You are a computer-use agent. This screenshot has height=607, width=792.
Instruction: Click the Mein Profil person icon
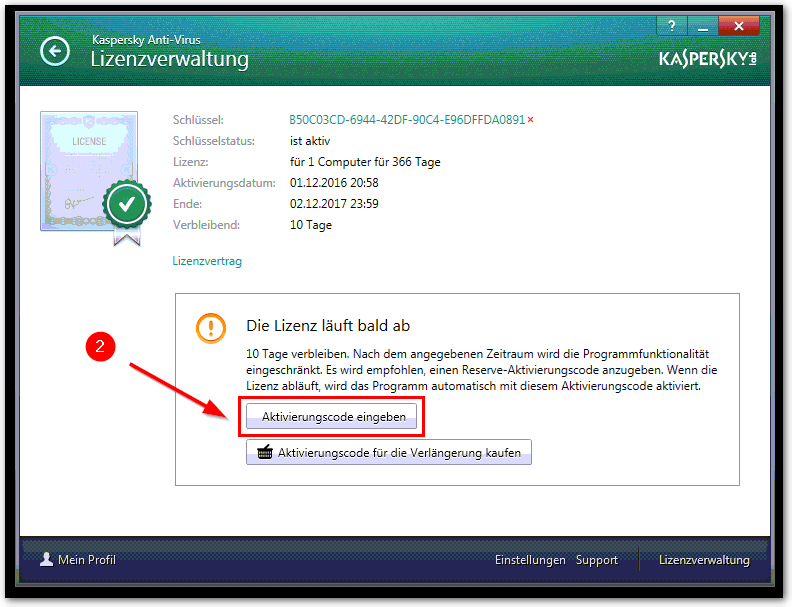[x=46, y=559]
